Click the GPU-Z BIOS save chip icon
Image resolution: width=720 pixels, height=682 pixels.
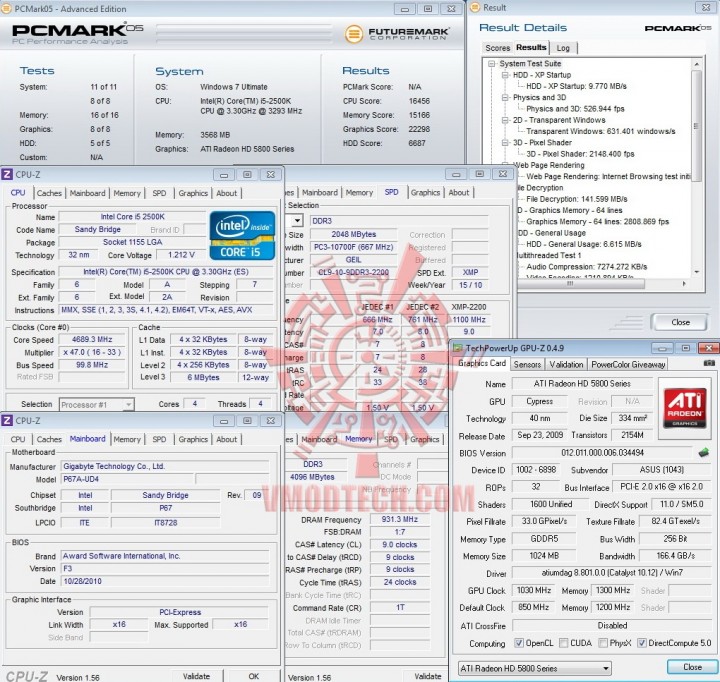pyautogui.click(x=703, y=453)
